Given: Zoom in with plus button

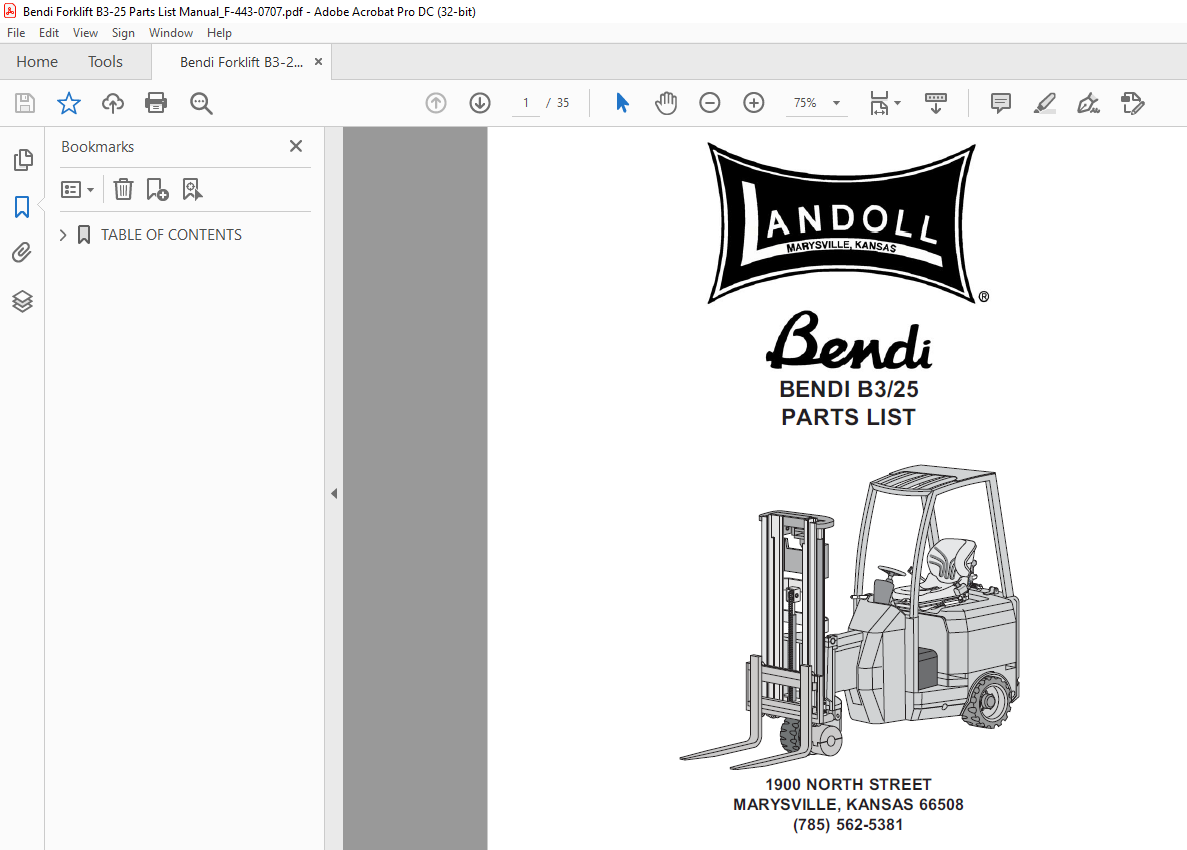Looking at the screenshot, I should pyautogui.click(x=753, y=103).
